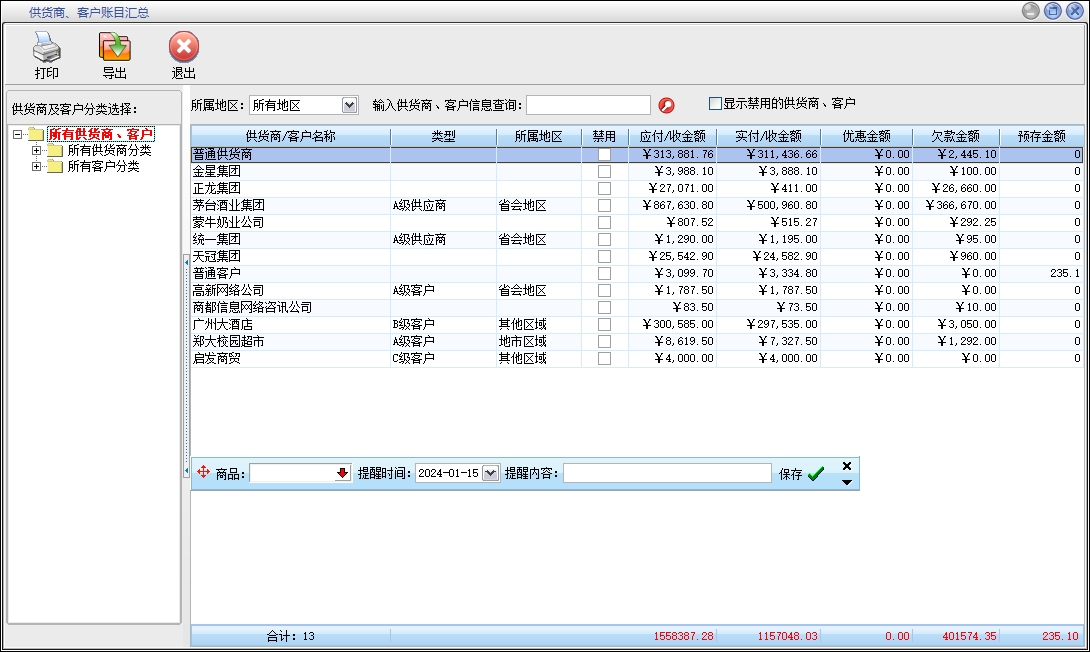Viewport: 1090px width, 652px height.
Task: Open the 提醒时间 date dropdown
Action: pos(490,474)
